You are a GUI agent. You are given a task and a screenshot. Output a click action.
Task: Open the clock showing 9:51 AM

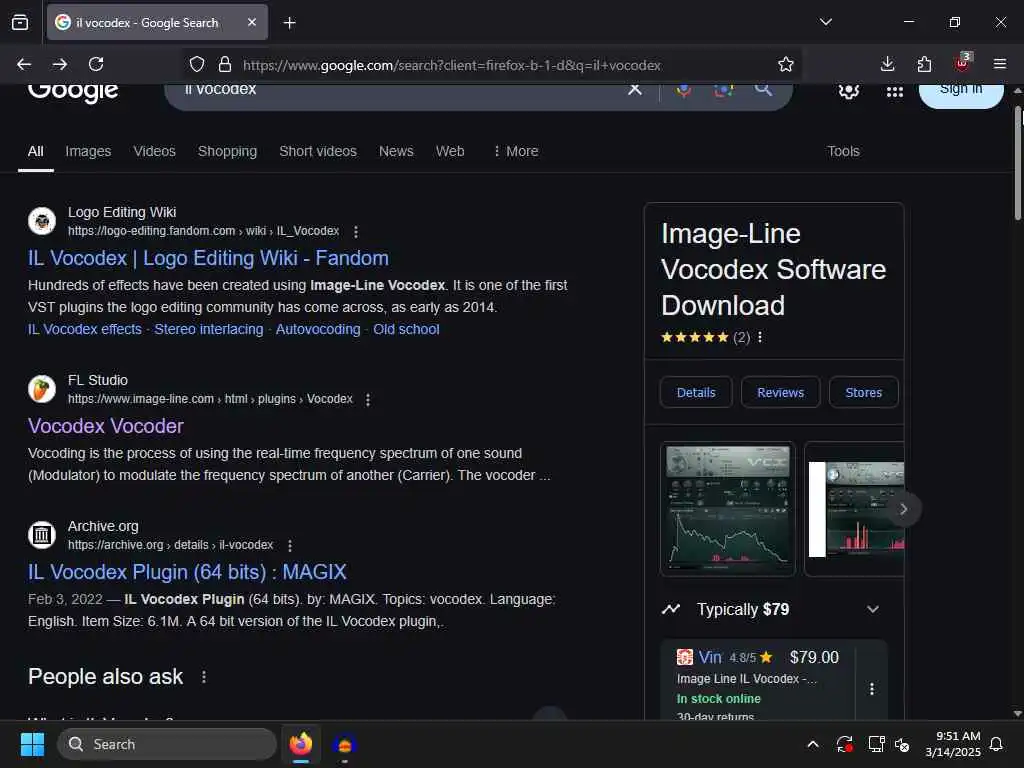point(953,744)
